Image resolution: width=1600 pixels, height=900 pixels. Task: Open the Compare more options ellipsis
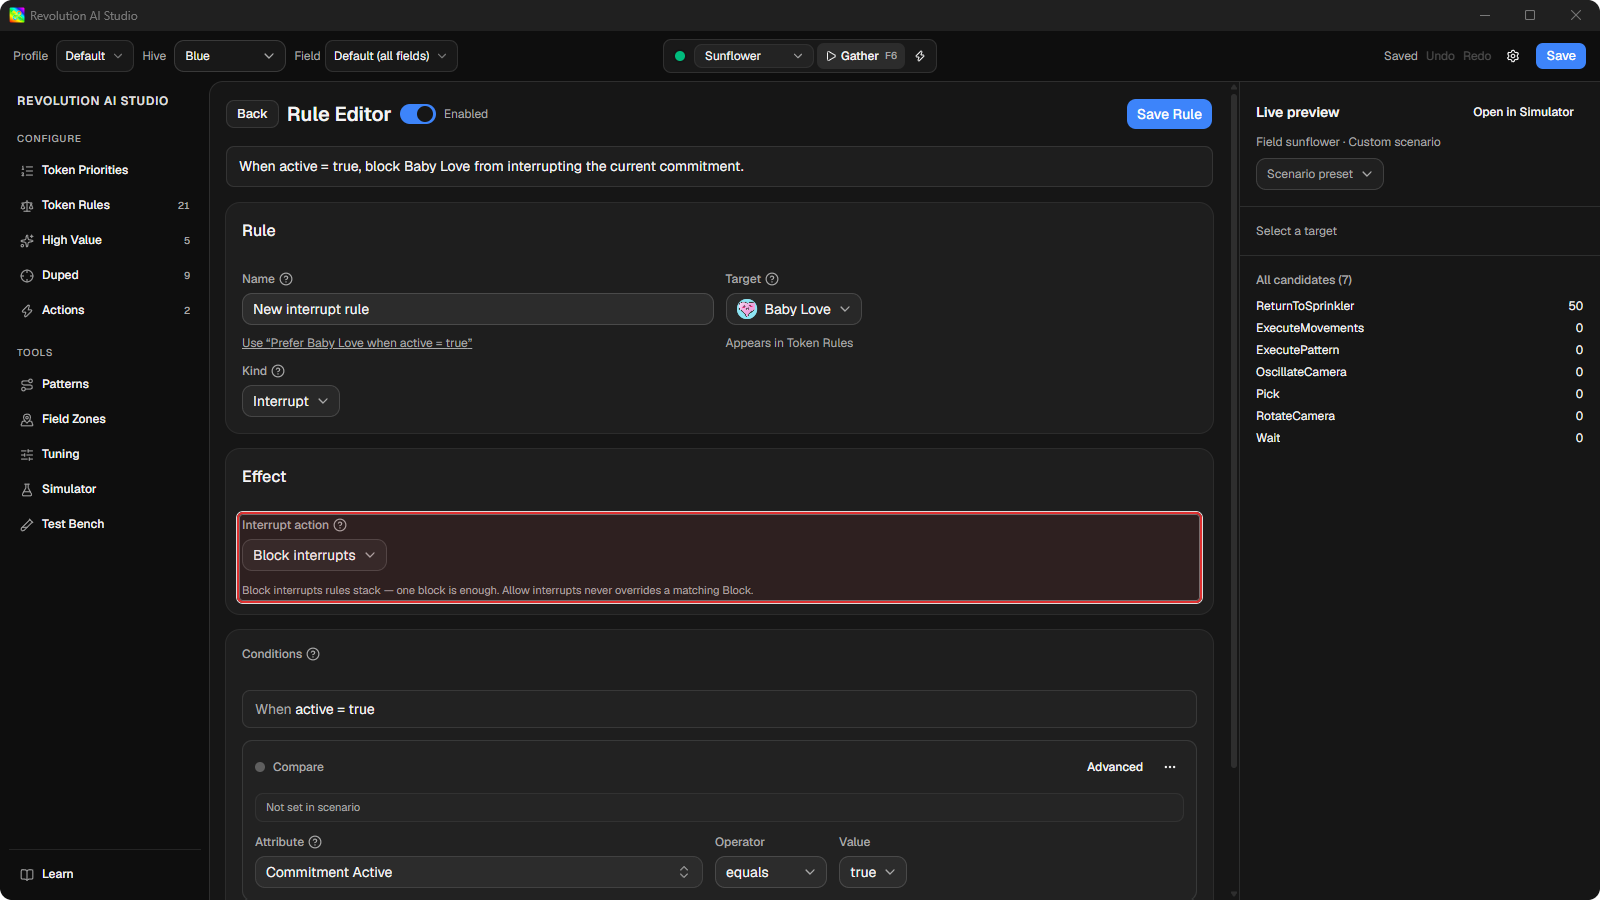pyautogui.click(x=1170, y=767)
